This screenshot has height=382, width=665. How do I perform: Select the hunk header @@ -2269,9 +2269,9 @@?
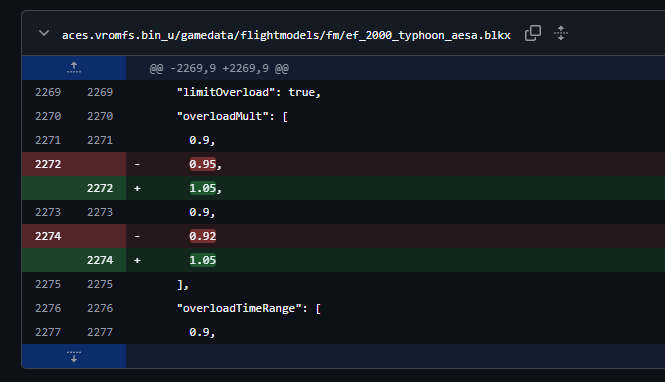tap(219, 68)
